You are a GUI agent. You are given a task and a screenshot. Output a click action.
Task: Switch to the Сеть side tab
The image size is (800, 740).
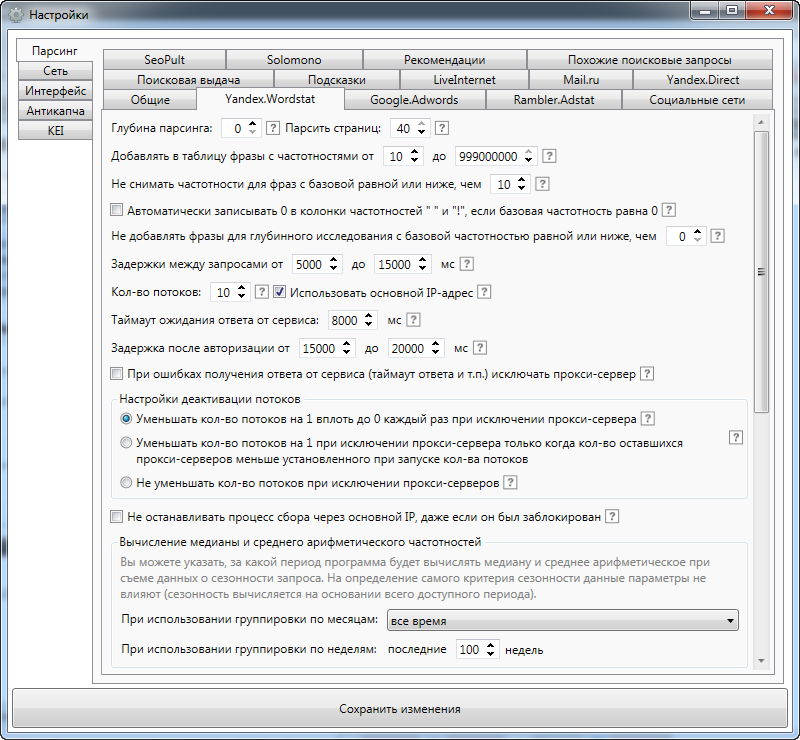point(55,71)
